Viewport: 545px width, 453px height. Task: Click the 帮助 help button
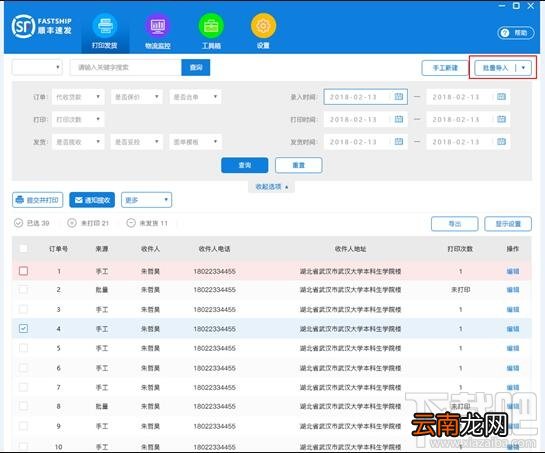tap(516, 33)
